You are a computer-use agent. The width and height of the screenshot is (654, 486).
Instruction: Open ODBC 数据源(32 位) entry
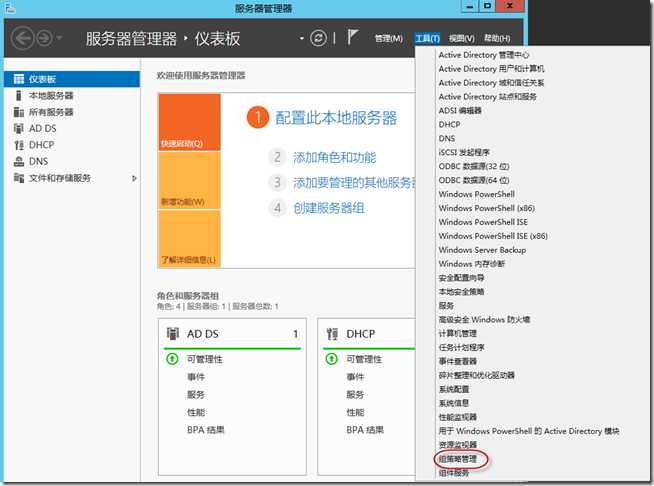[x=474, y=166]
